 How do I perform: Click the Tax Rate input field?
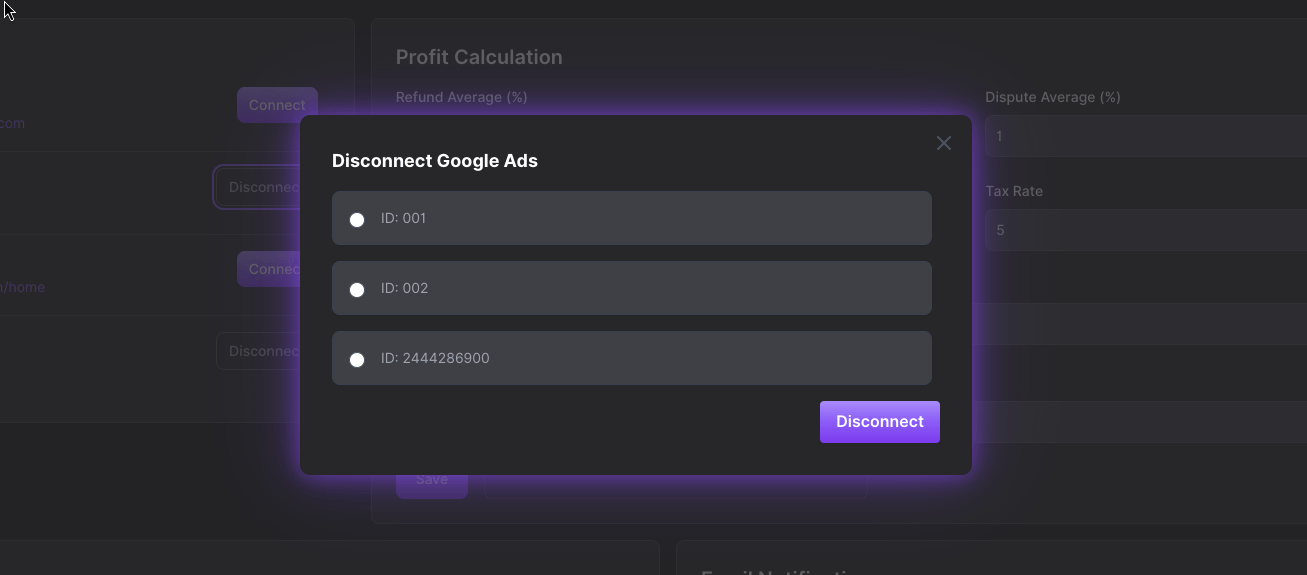pos(1146,230)
